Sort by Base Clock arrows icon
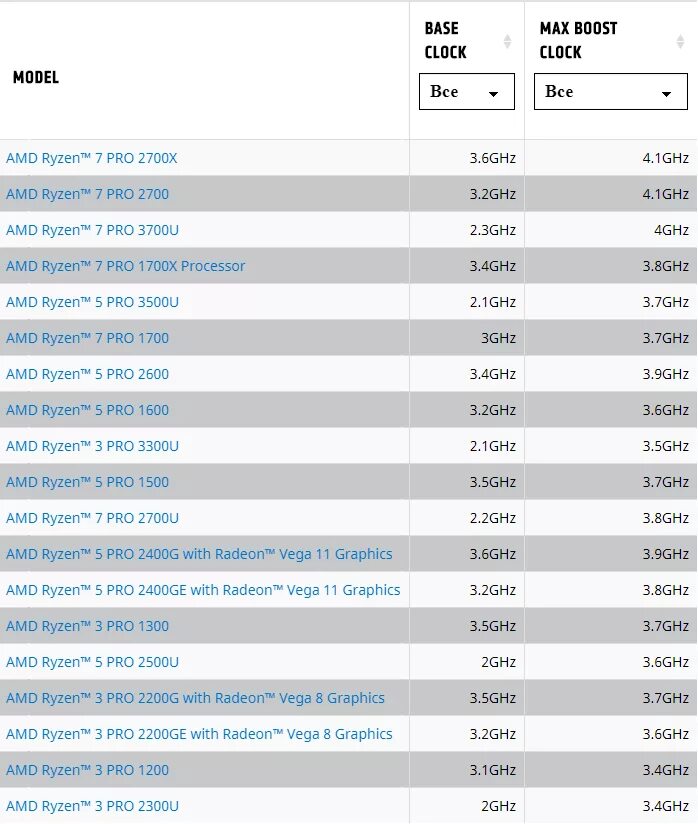Viewport: 698px width, 824px height. click(x=507, y=41)
